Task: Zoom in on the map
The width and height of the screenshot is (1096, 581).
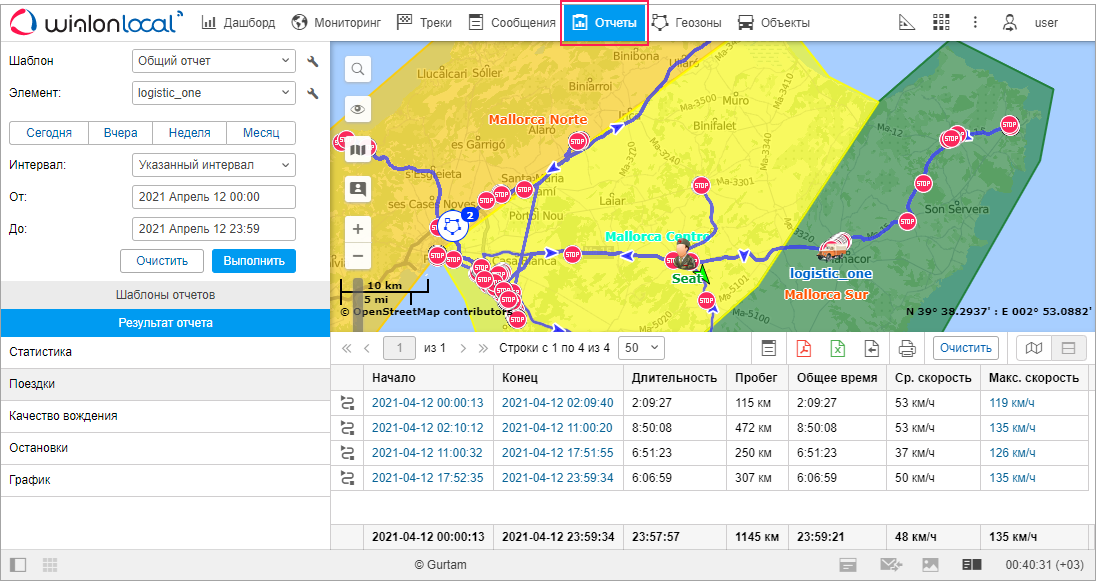Action: point(358,229)
